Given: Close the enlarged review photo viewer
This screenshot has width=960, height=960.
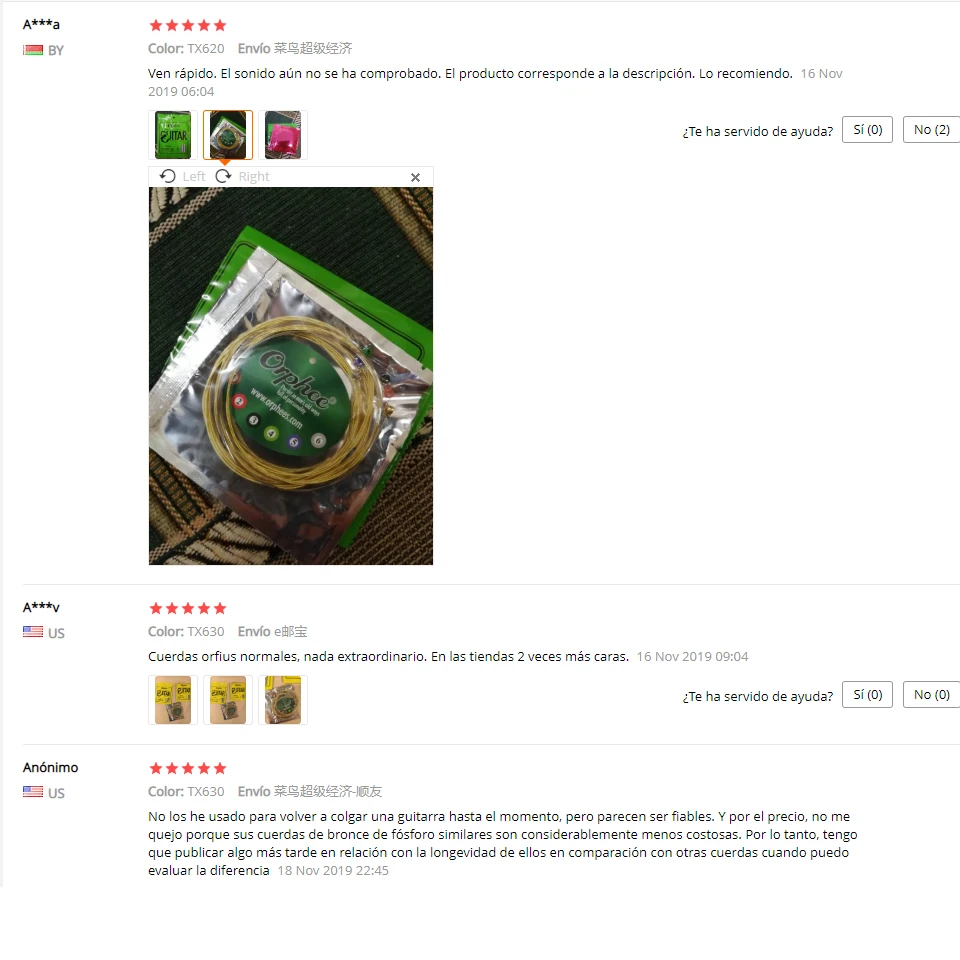Looking at the screenshot, I should (415, 177).
